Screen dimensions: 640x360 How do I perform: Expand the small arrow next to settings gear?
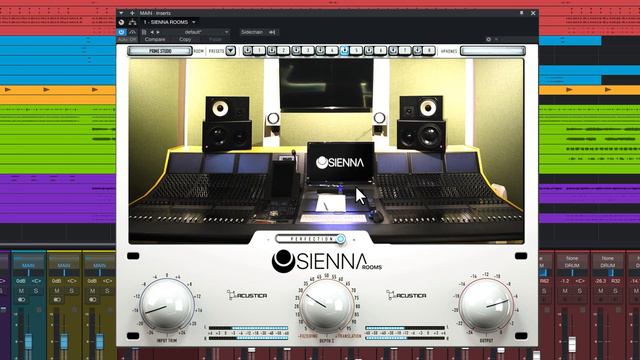click(496, 40)
